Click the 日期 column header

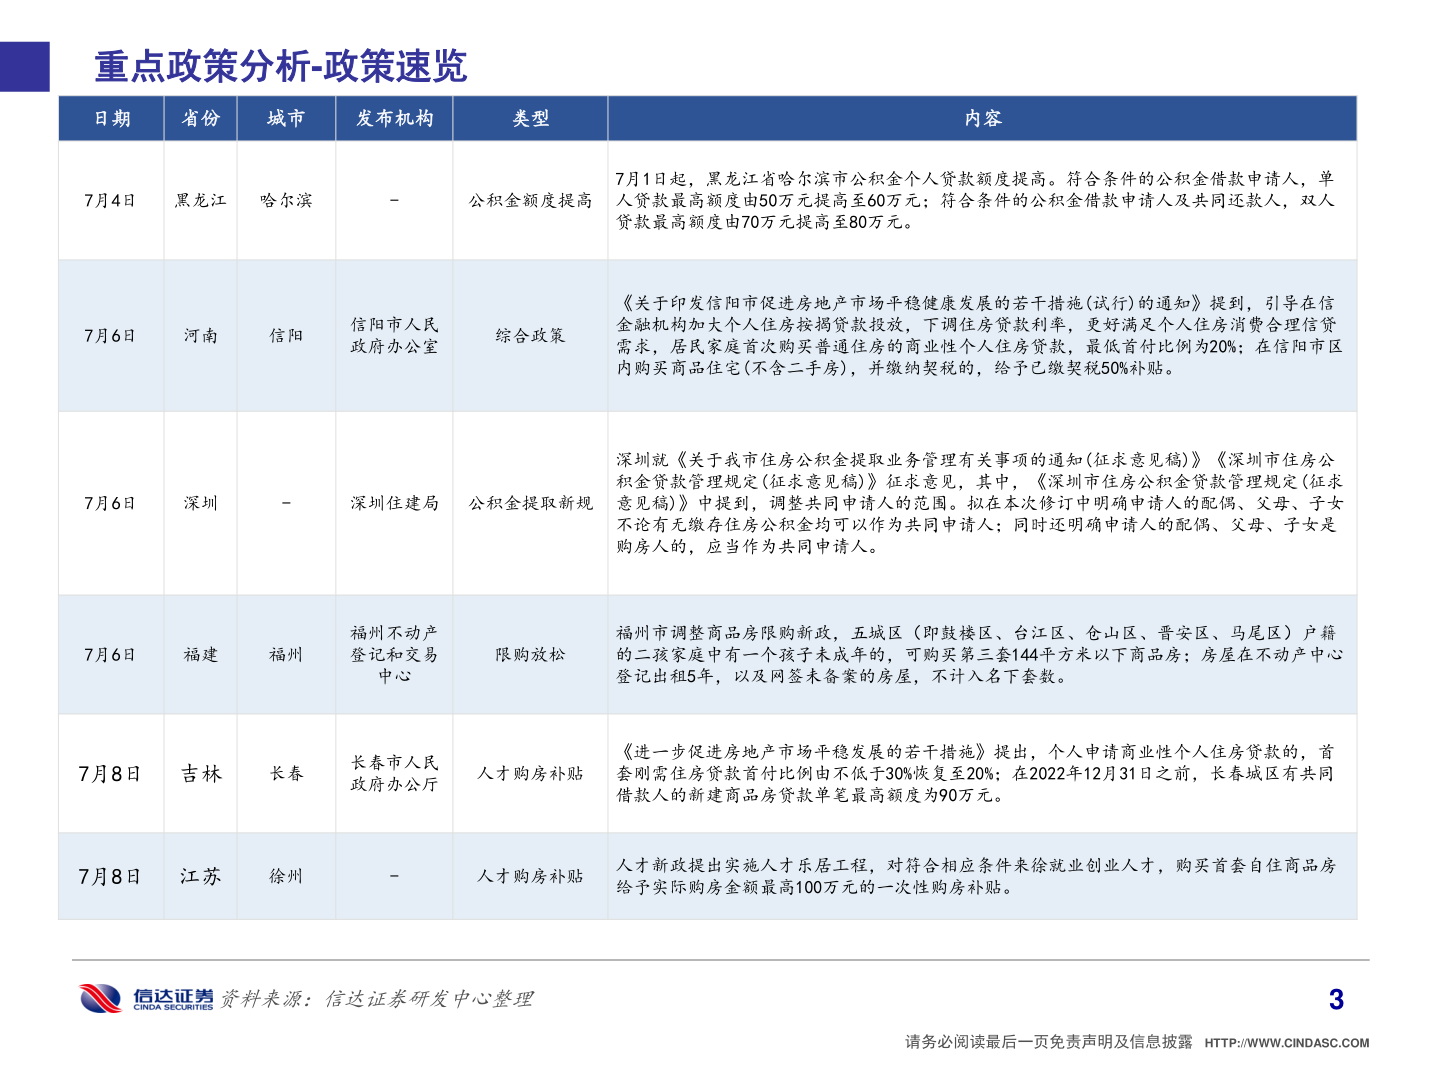[x=112, y=118]
